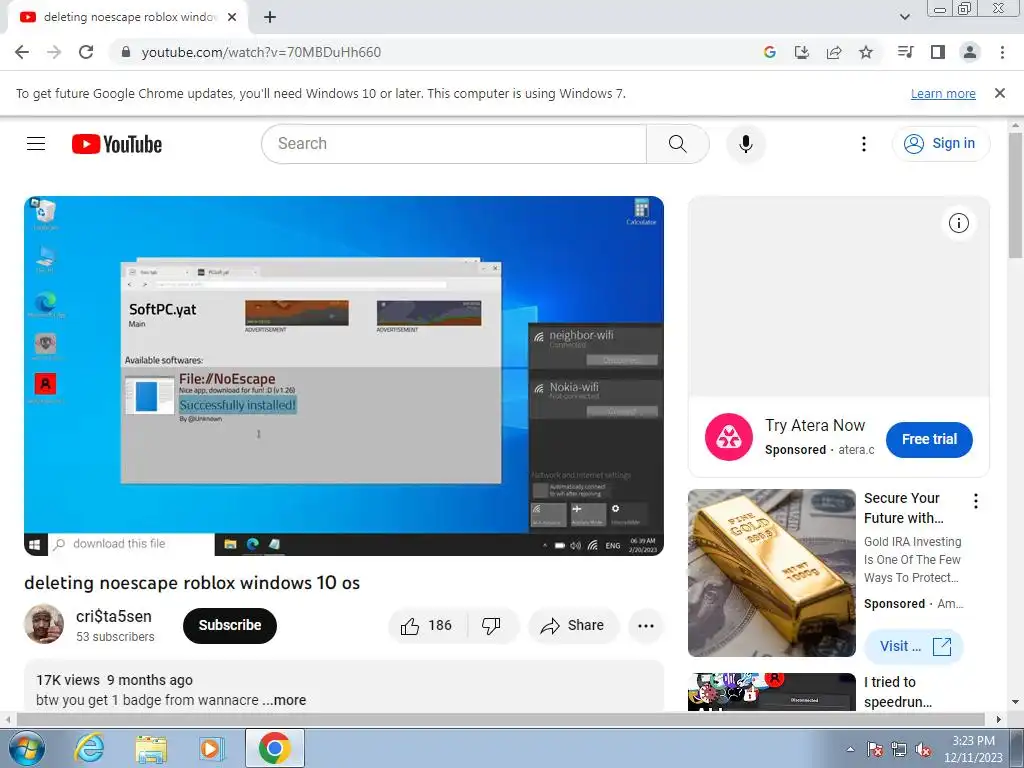View site information lock icon
This screenshot has width=1024, height=768.
[126, 52]
